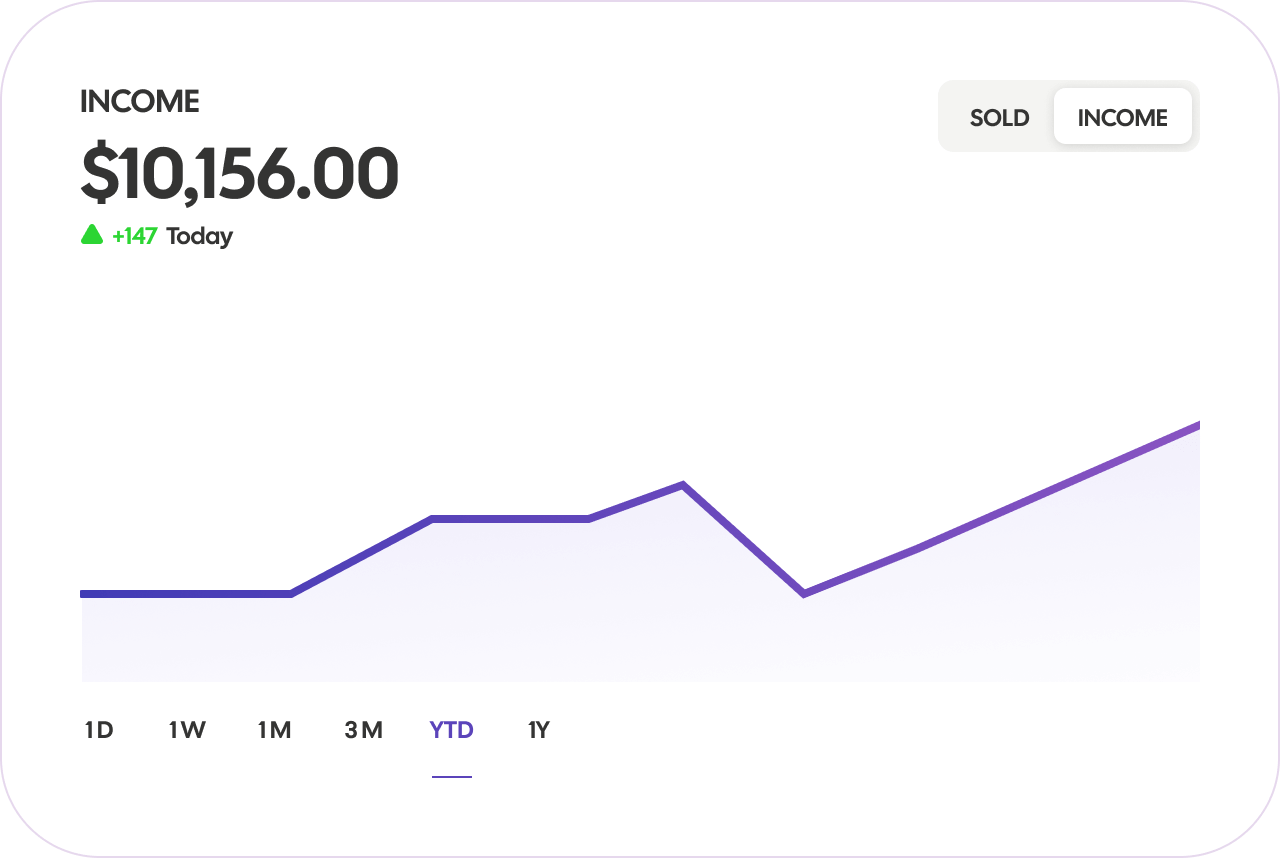Click the Today label beside +147

pyautogui.click(x=199, y=237)
